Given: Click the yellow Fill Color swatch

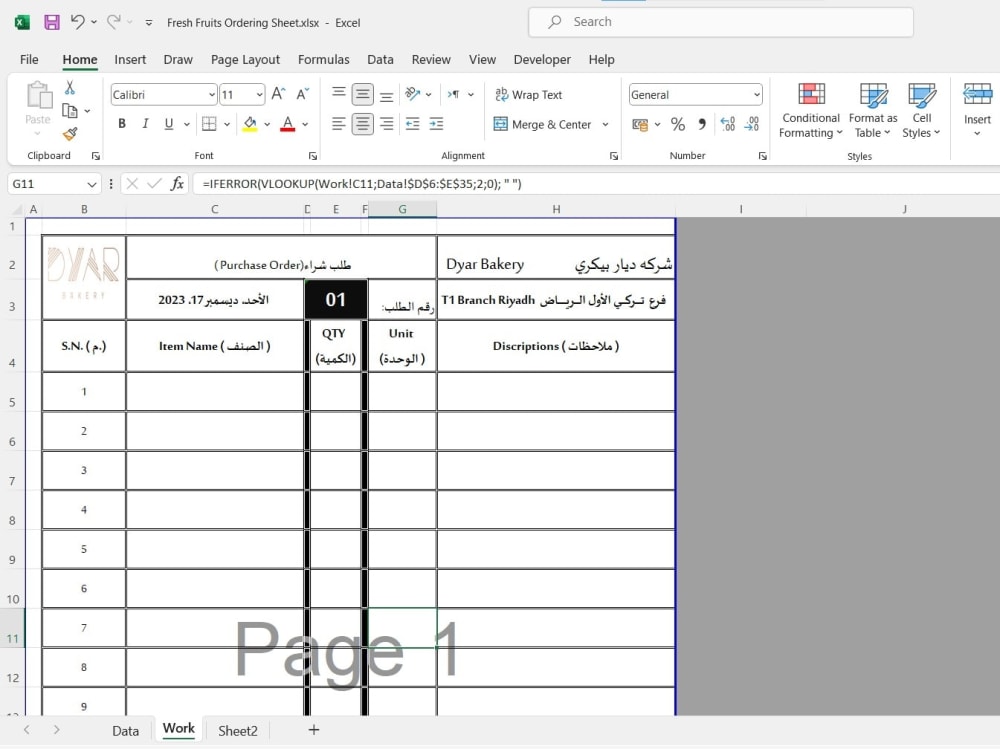Looking at the screenshot, I should click(x=250, y=124).
